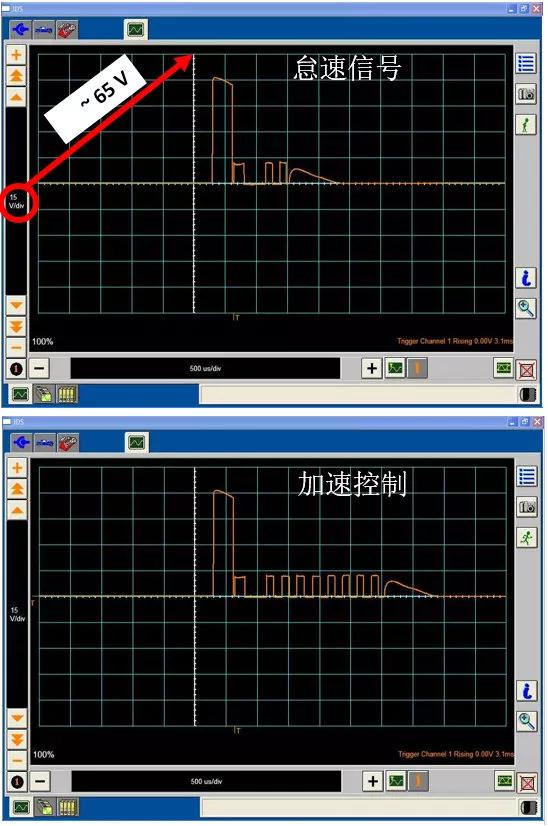
Task: Click the green signal icon near red X in 怠速信号 window
Action: 504,368
